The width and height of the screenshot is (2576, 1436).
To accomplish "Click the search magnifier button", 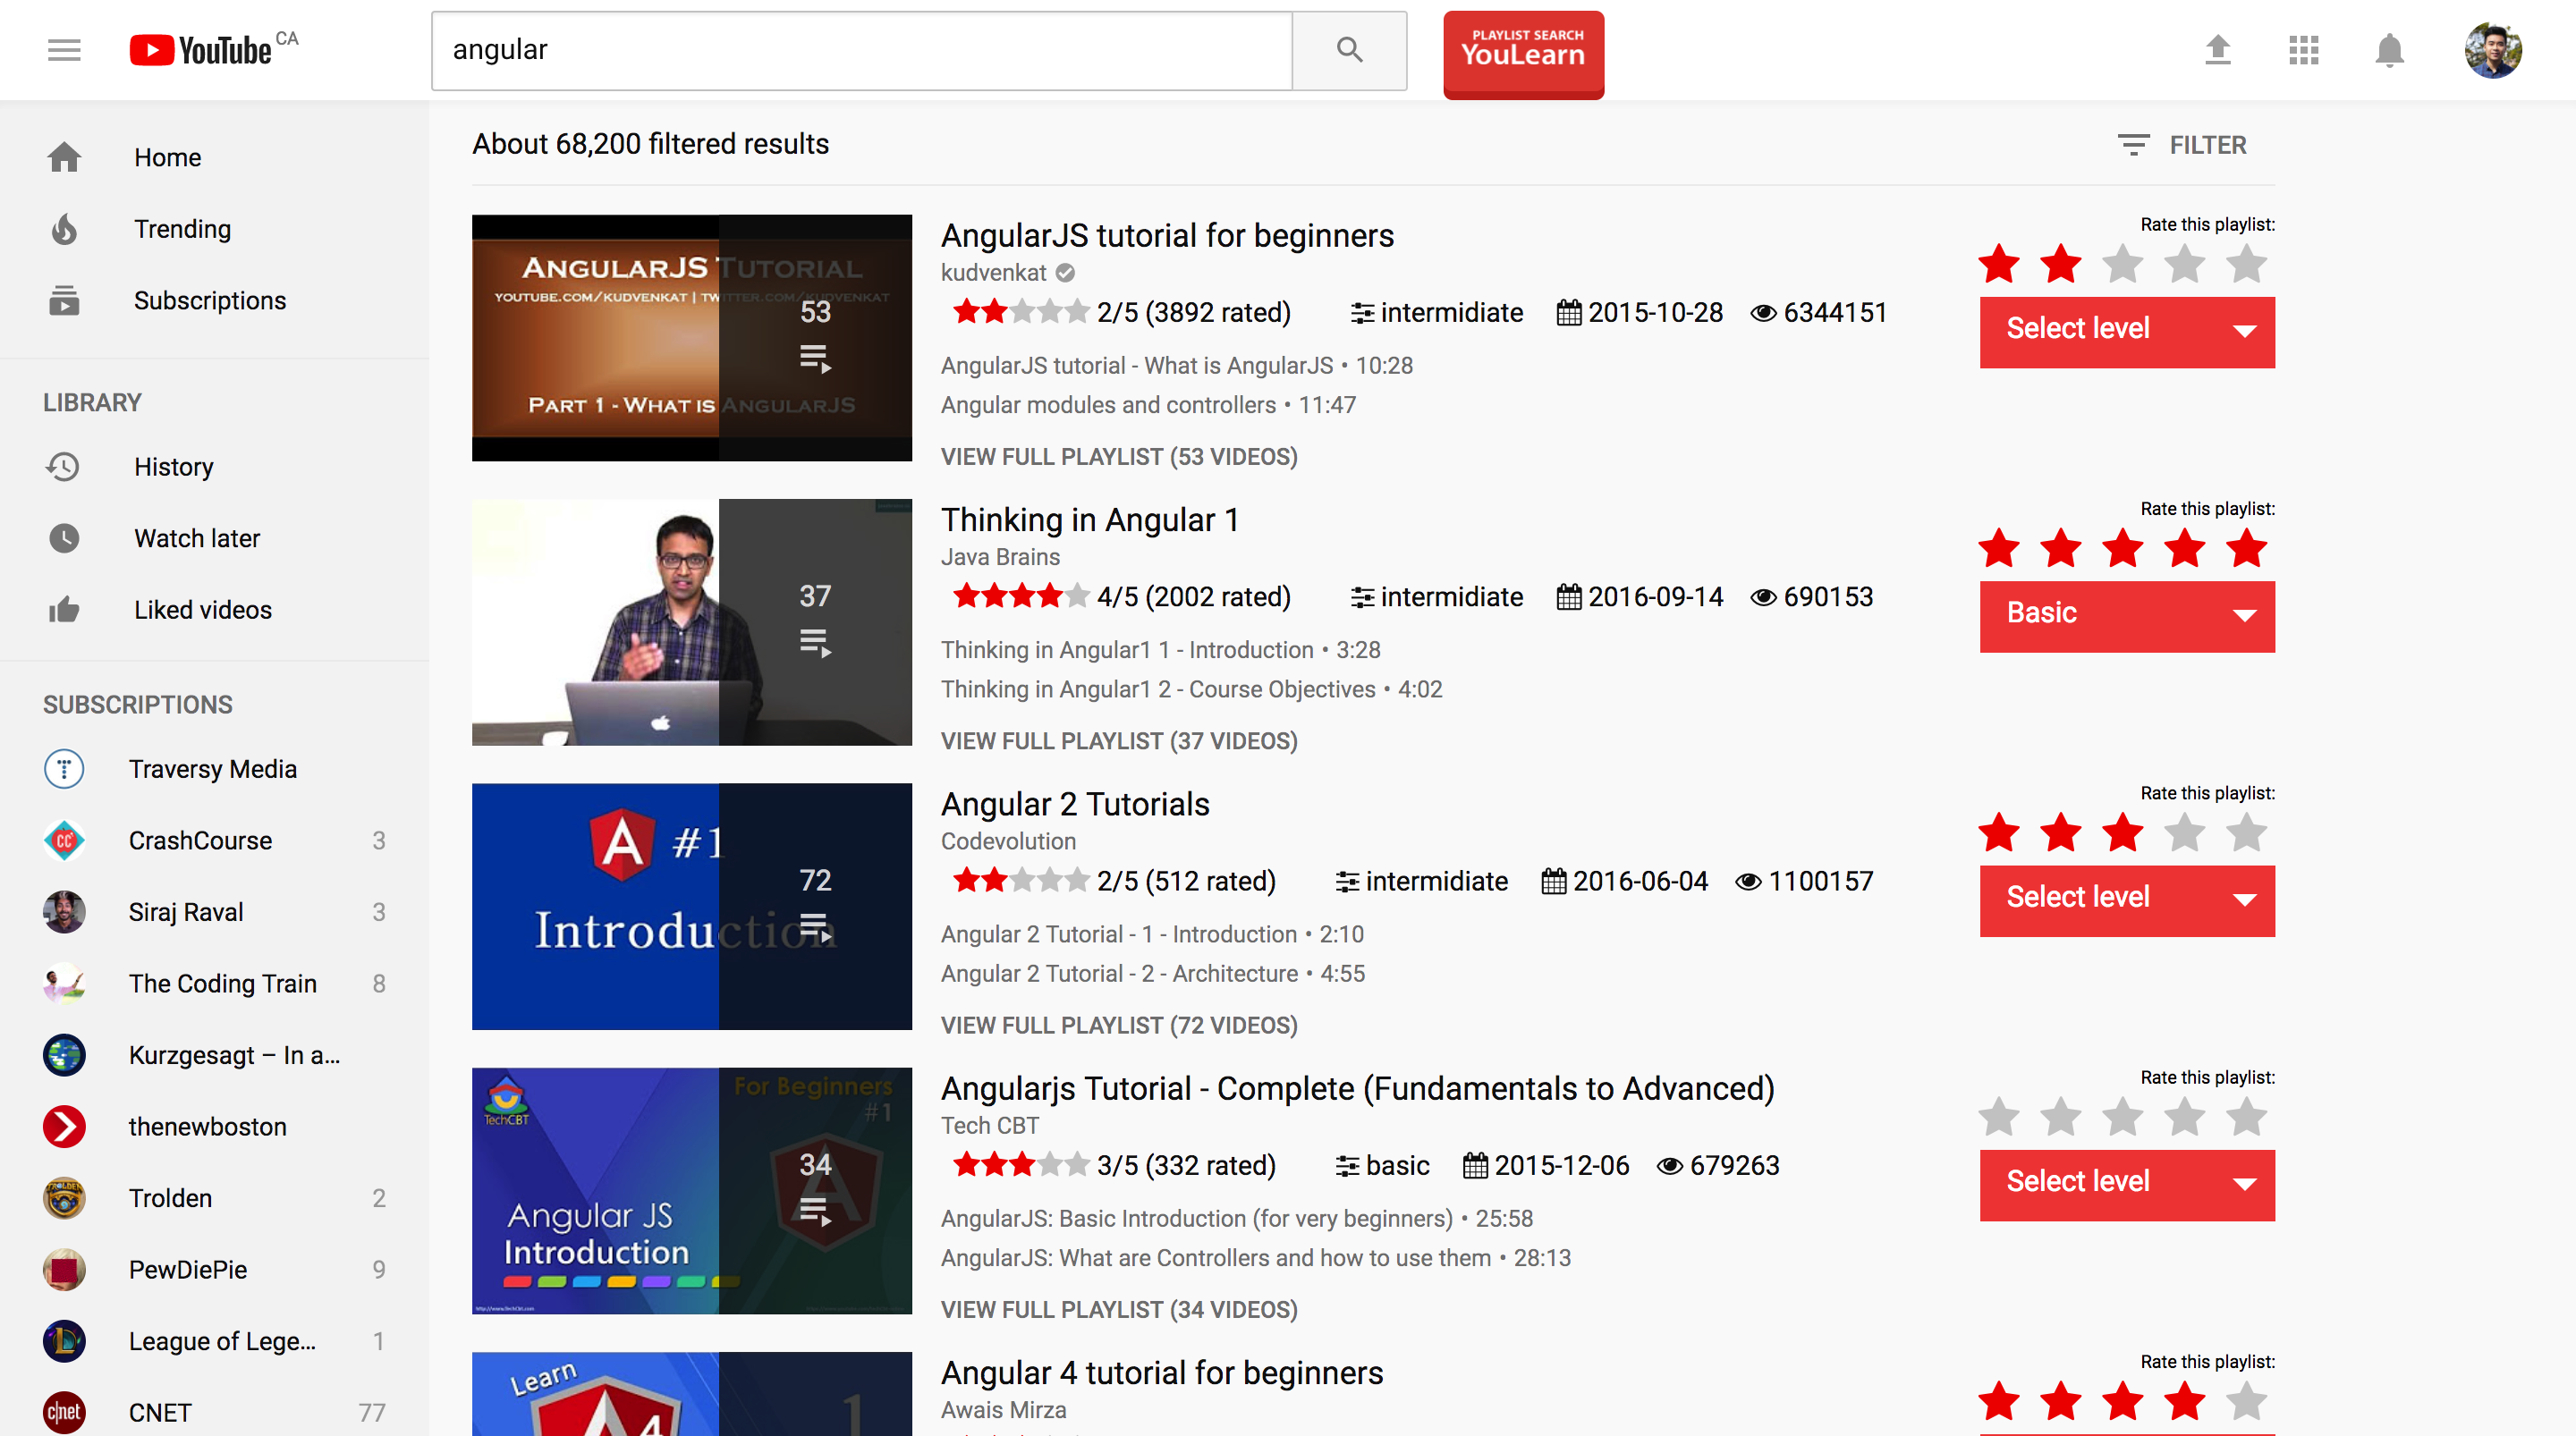I will point(1349,50).
